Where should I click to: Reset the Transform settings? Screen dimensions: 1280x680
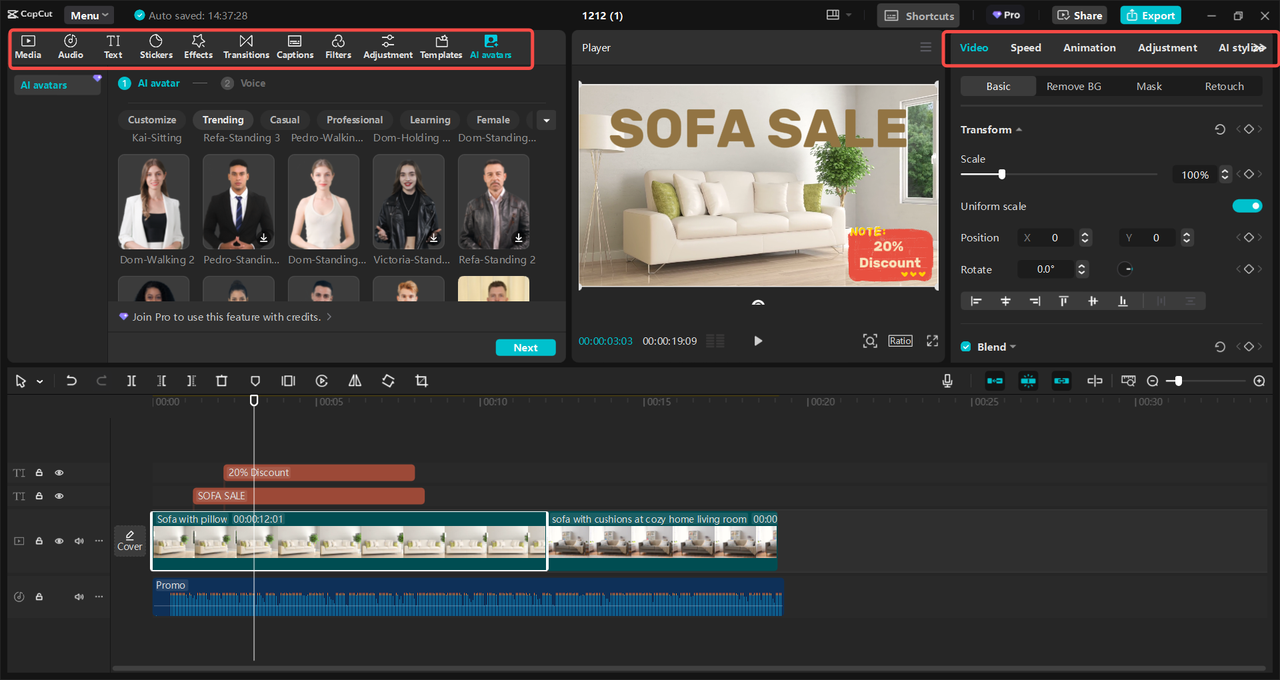pyautogui.click(x=1220, y=130)
